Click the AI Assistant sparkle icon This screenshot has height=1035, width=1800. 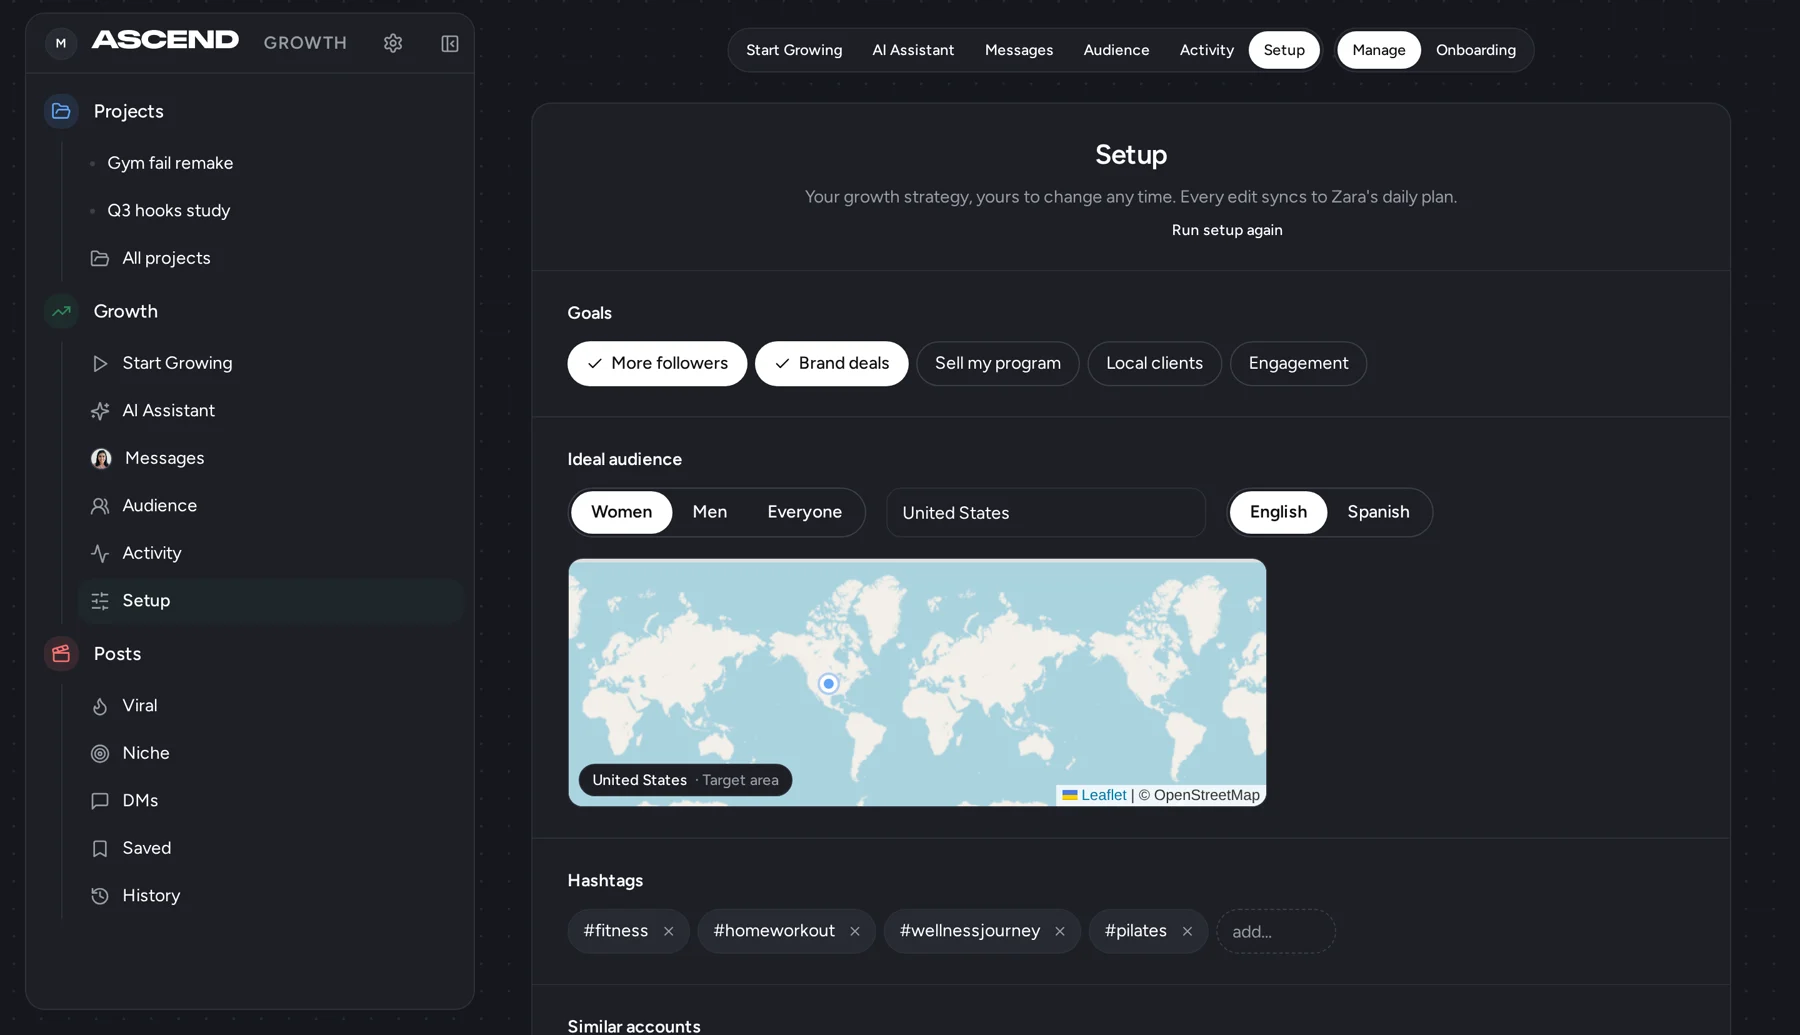point(100,411)
